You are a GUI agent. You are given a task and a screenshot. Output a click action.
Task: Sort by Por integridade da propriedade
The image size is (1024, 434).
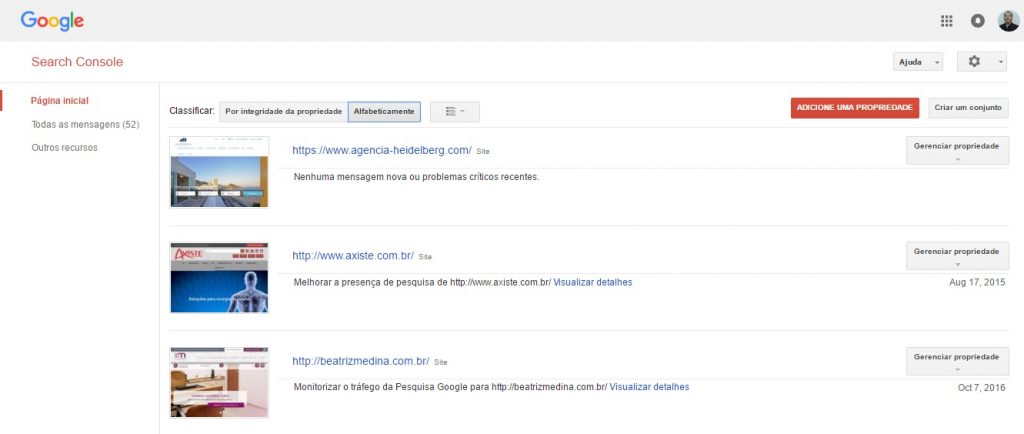(x=283, y=112)
